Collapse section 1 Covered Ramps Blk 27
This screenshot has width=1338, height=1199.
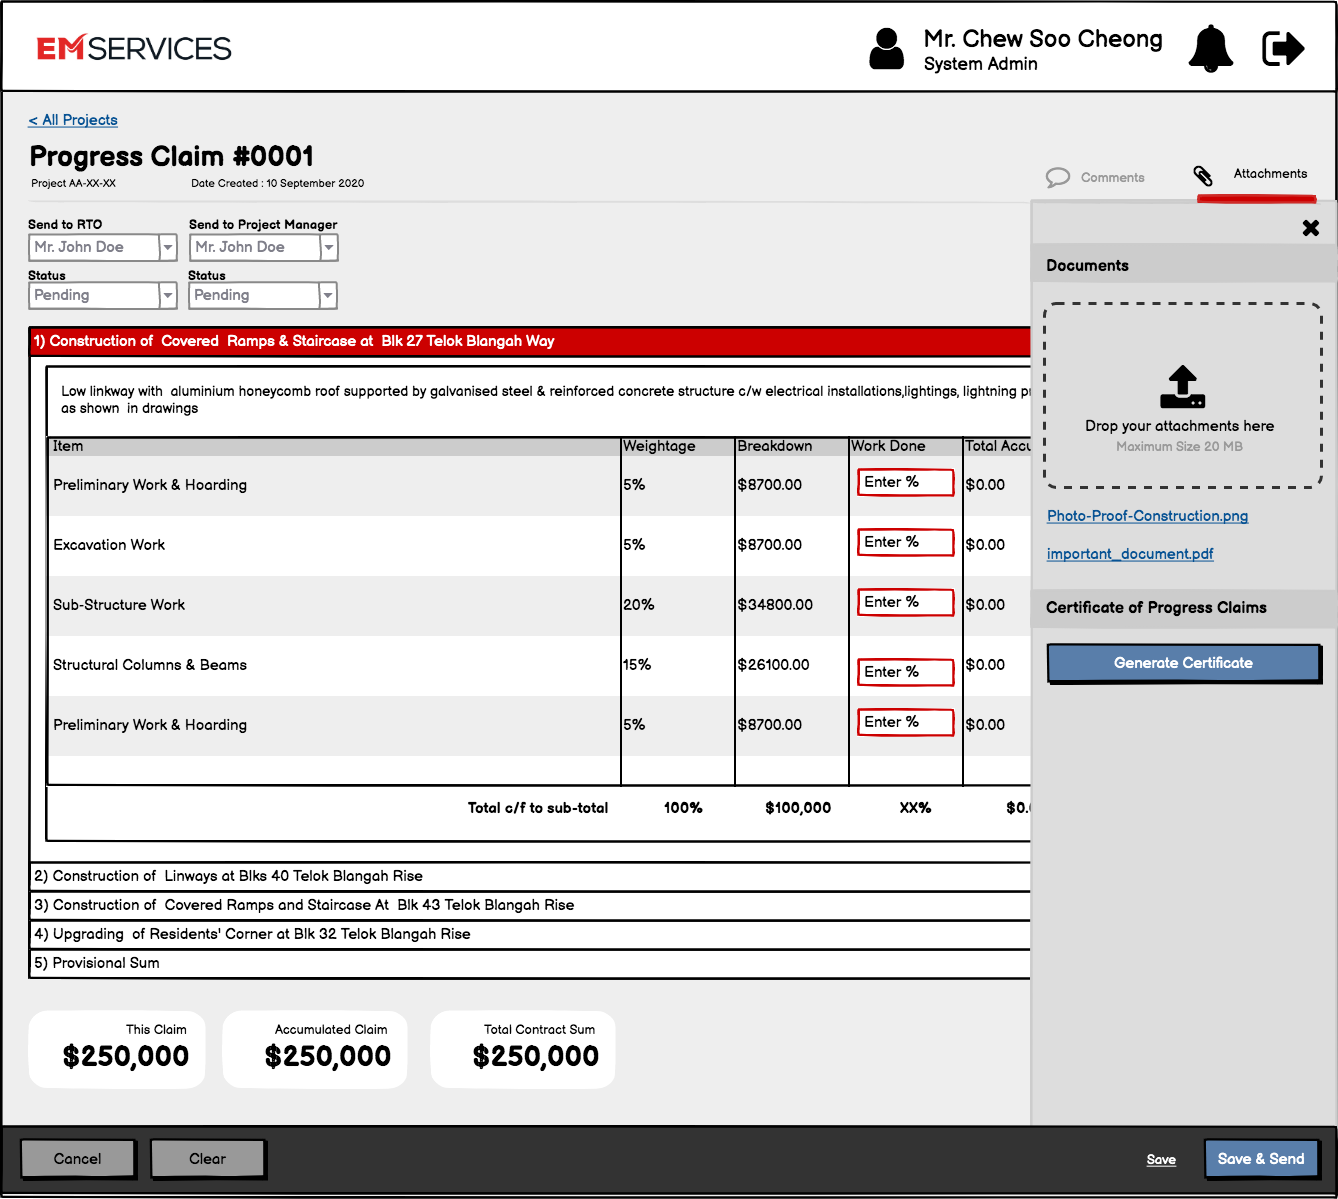pos(530,342)
